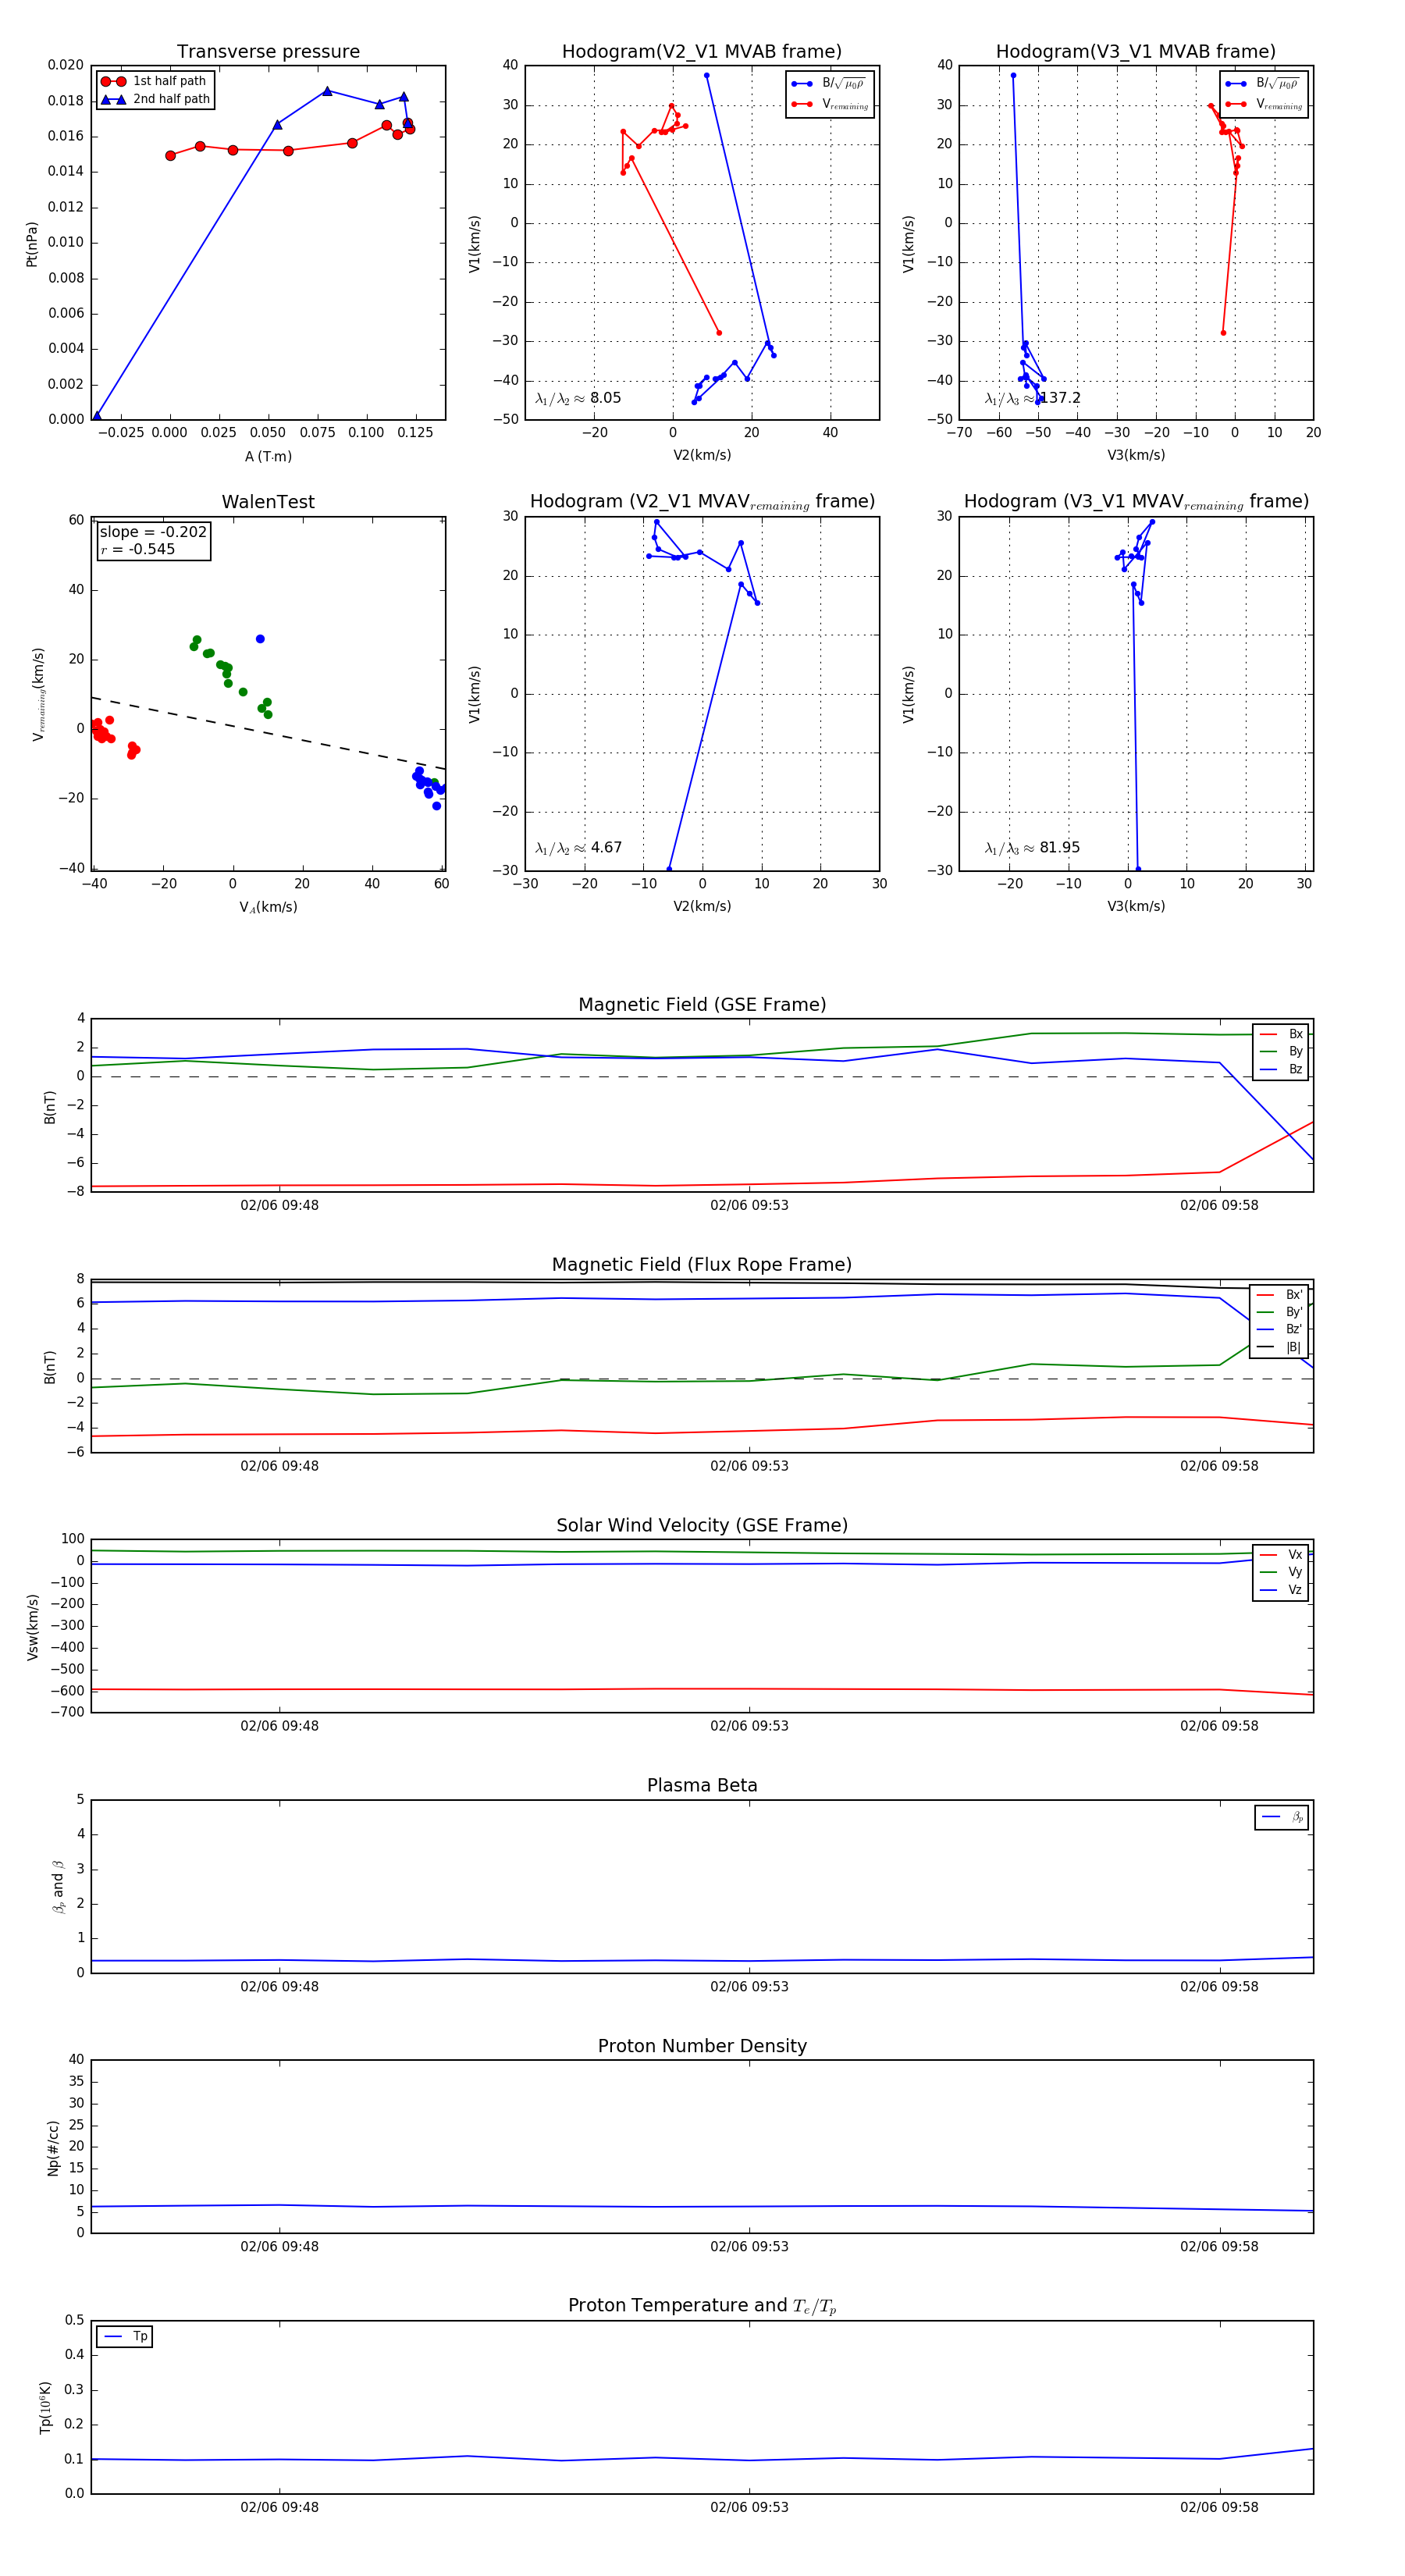Select the Bx' legend entry in the flux rope plot
This screenshot has height=2576, width=1405.
[1279, 1295]
